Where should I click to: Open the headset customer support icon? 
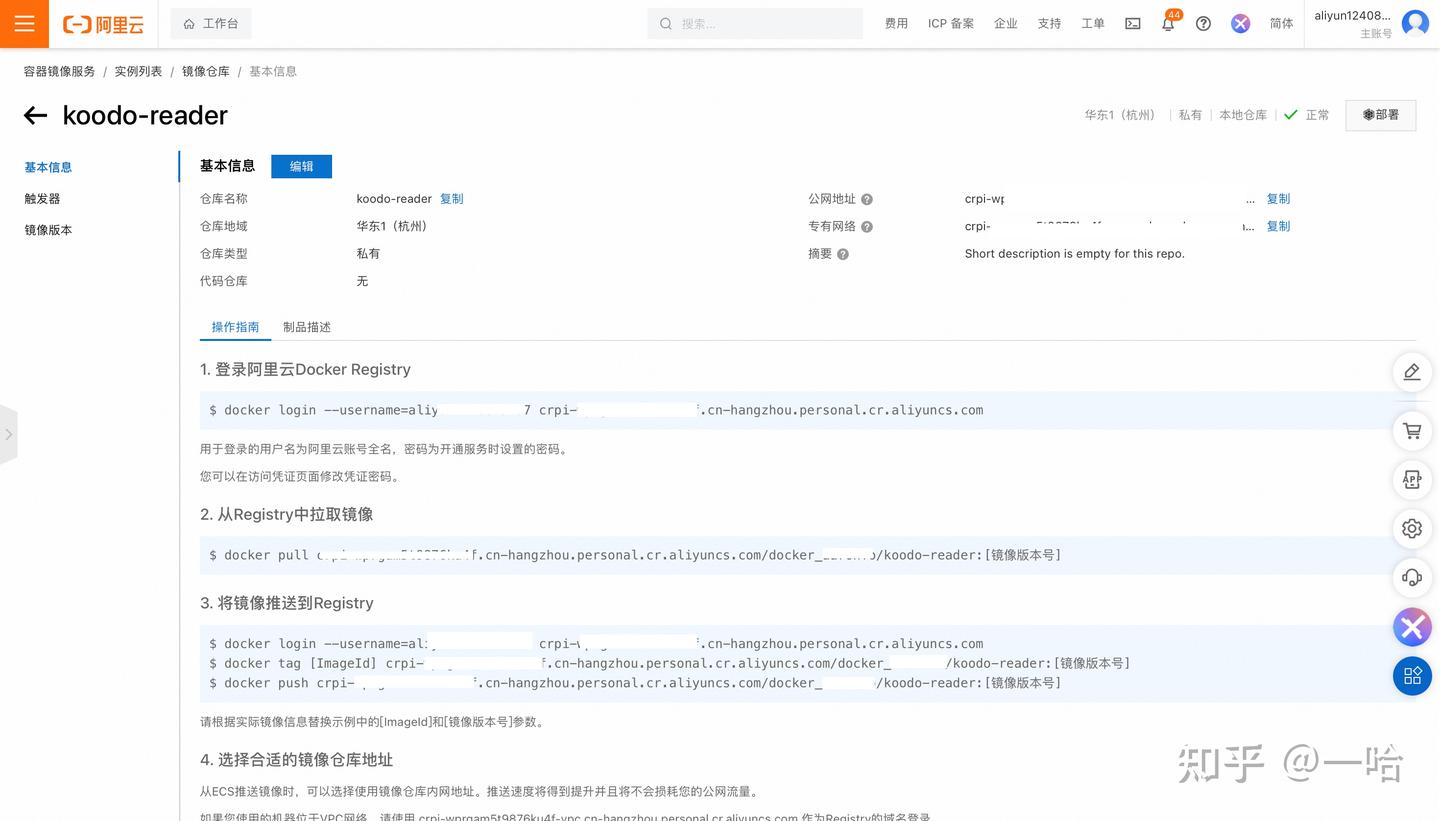pyautogui.click(x=1411, y=577)
